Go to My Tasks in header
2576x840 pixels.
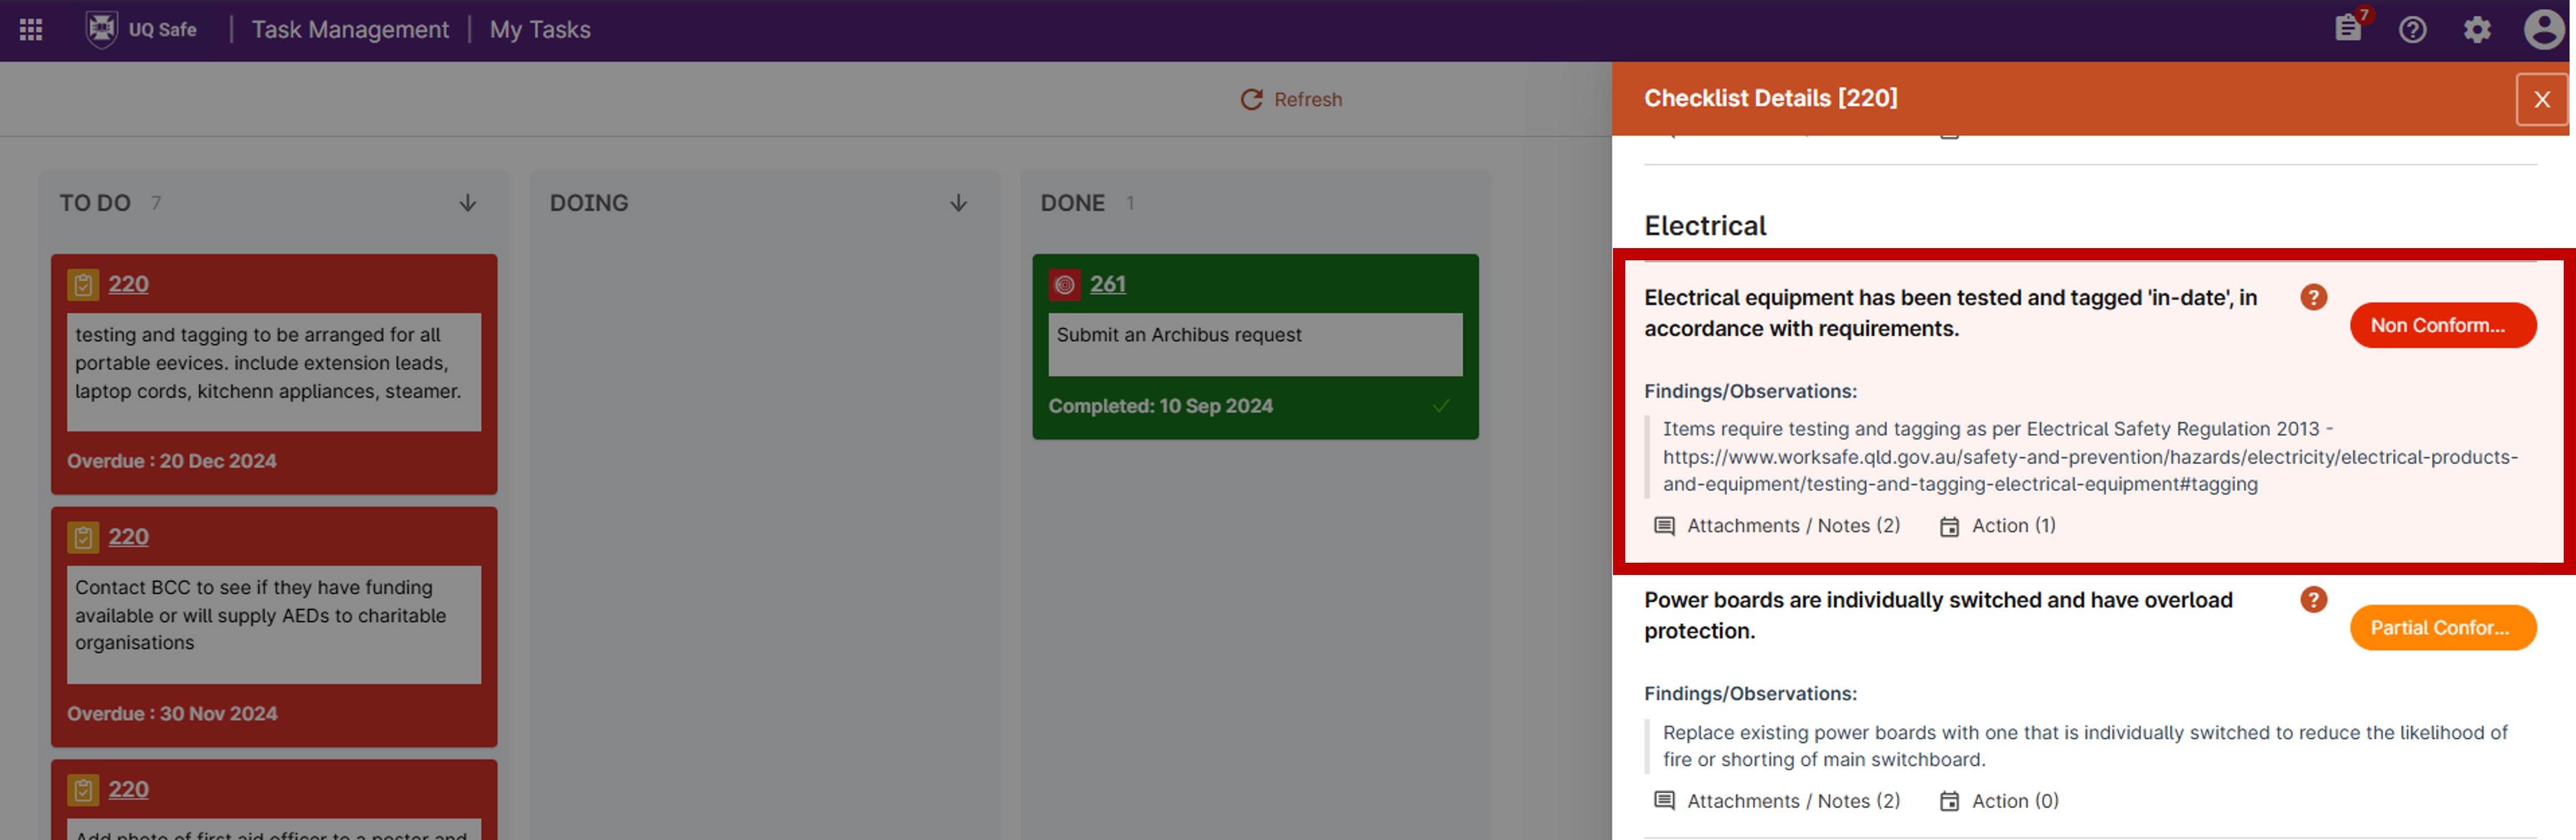click(x=540, y=30)
